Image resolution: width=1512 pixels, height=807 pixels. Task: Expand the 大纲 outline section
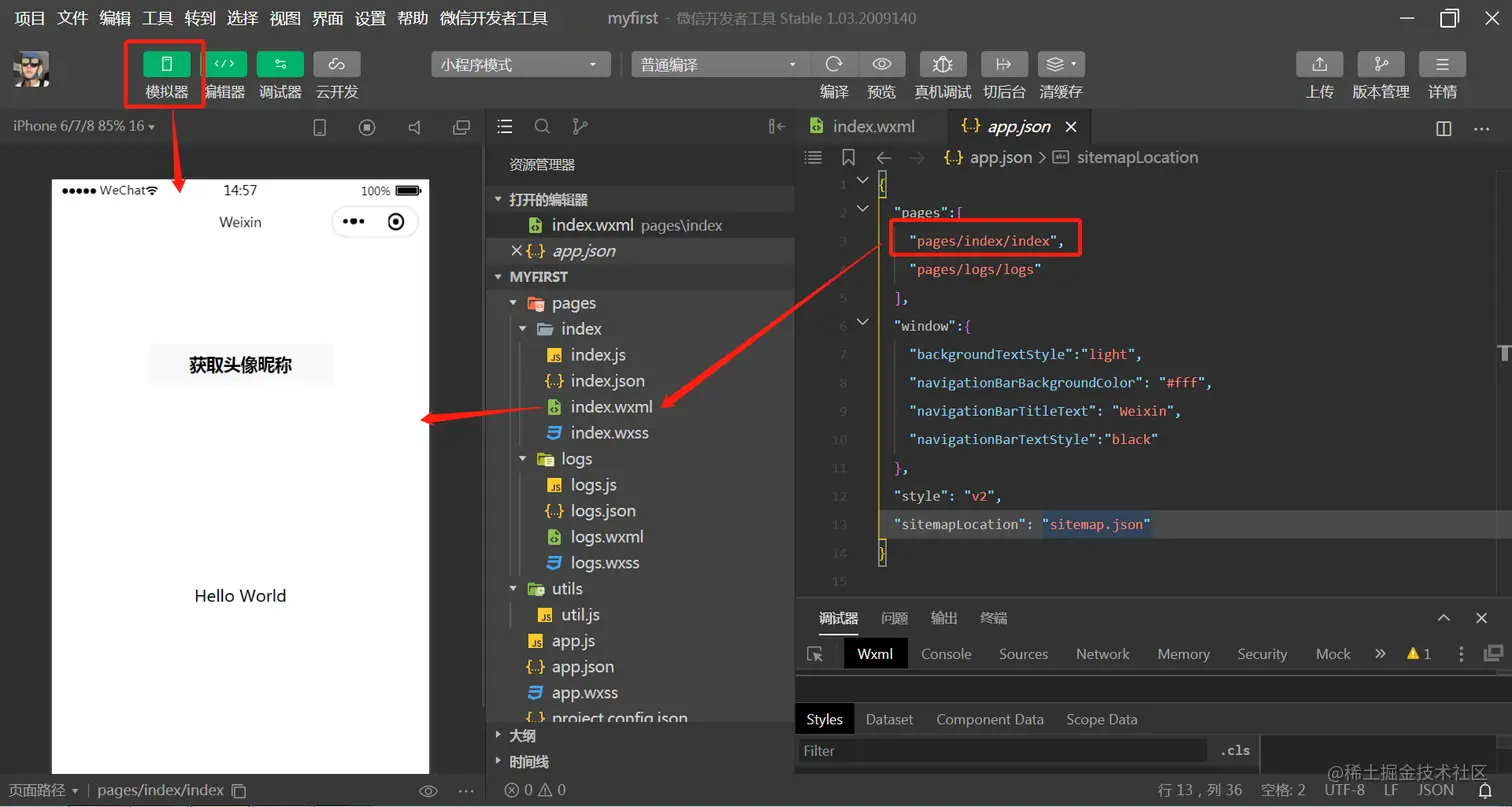coord(640,735)
